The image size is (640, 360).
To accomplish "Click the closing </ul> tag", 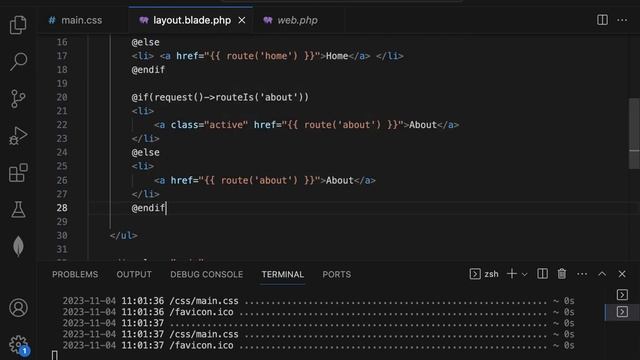I will coord(124,236).
